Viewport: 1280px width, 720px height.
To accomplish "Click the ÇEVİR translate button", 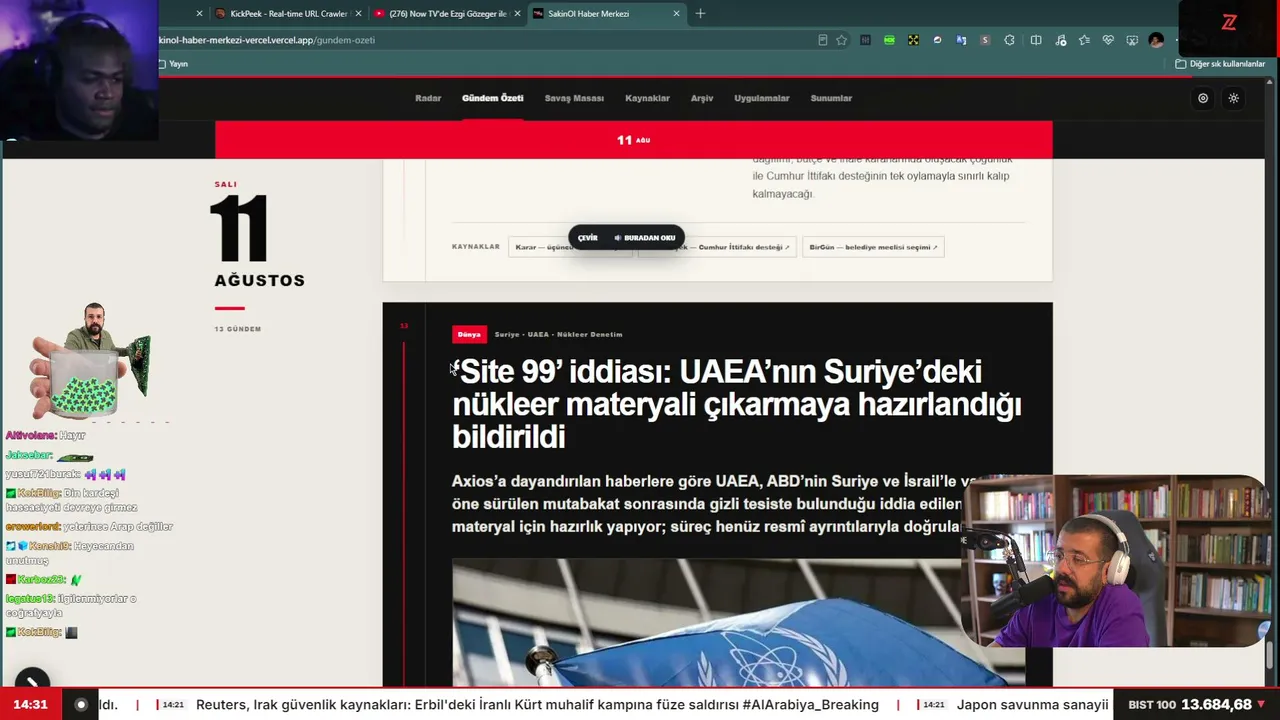I will (588, 238).
